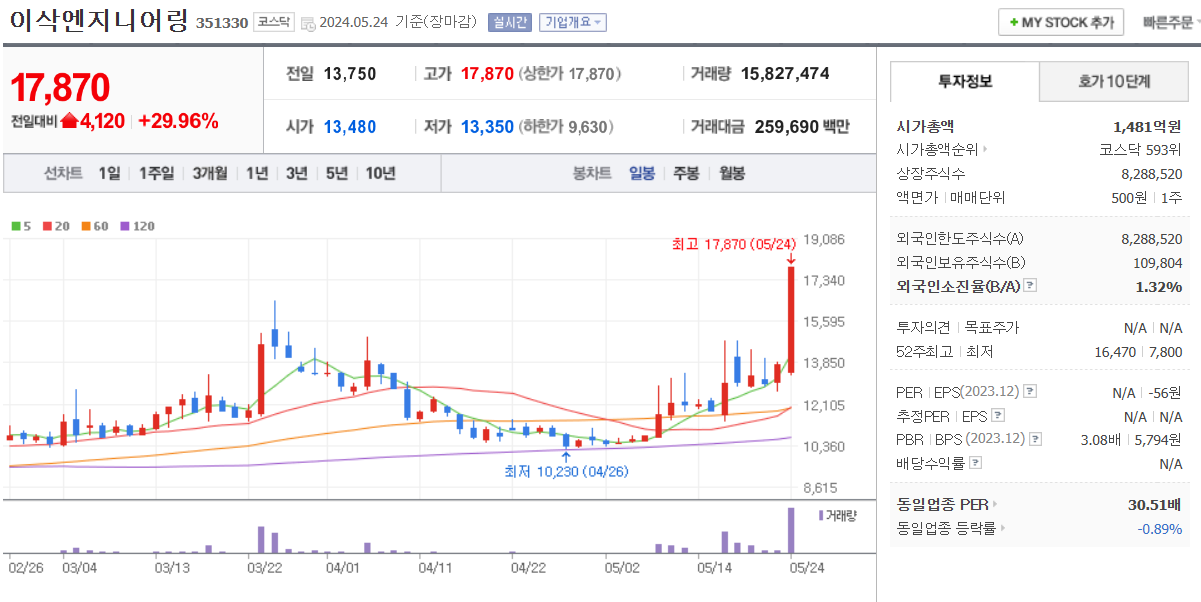Click 상장주식수 value 8,288,520
Screen dimensions: 1201x602
1152,174
